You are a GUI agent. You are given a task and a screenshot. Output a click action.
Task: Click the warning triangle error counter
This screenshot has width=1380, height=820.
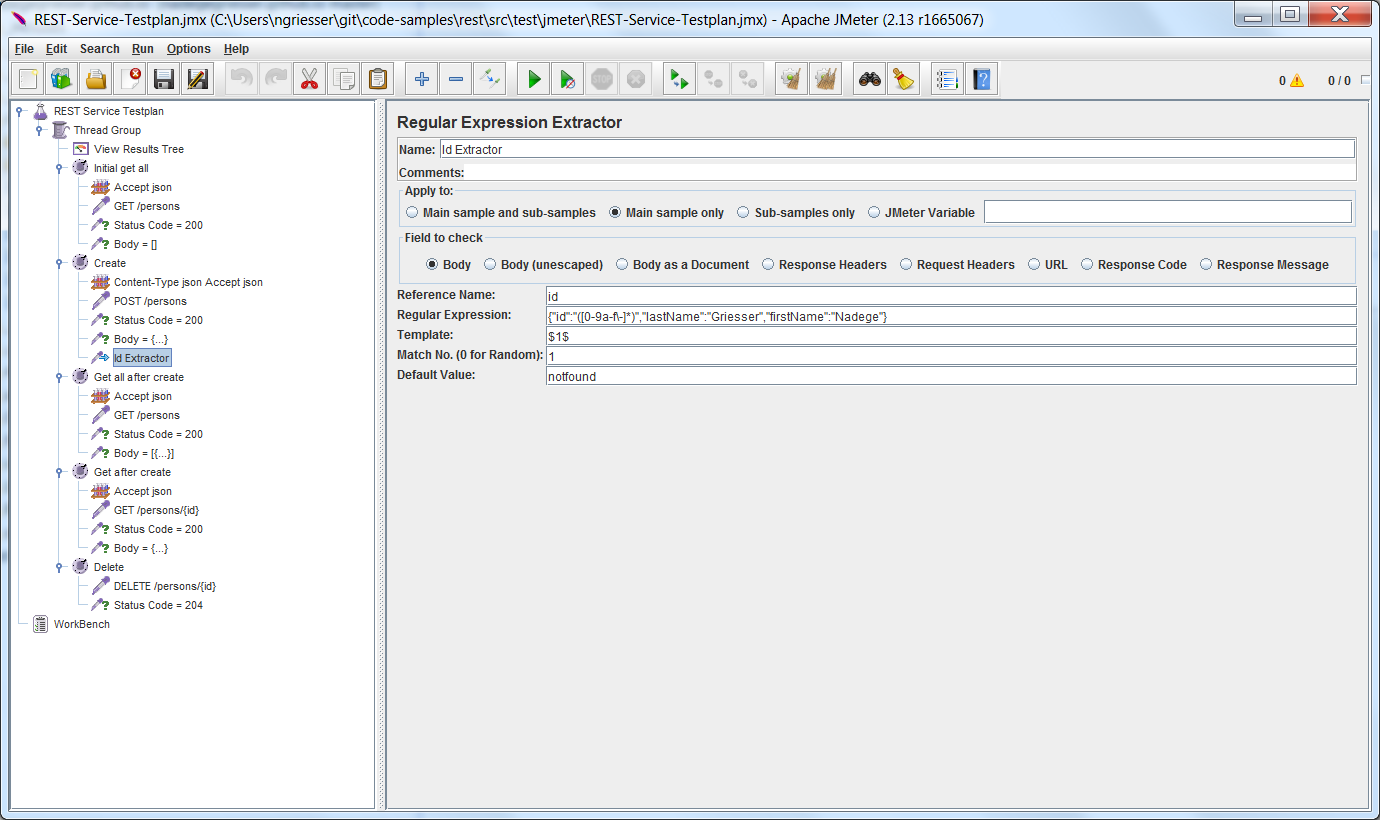coord(1297,81)
